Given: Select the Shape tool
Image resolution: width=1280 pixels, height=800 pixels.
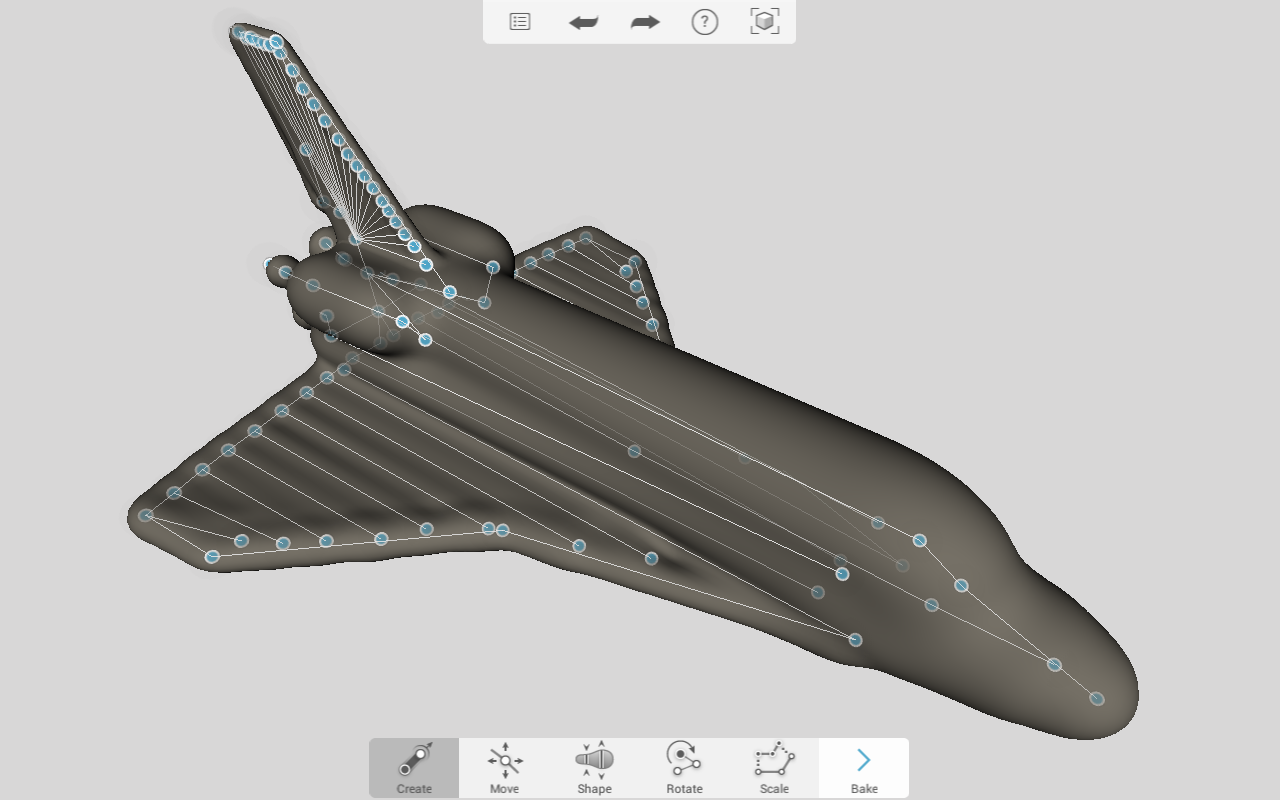Looking at the screenshot, I should click(594, 768).
